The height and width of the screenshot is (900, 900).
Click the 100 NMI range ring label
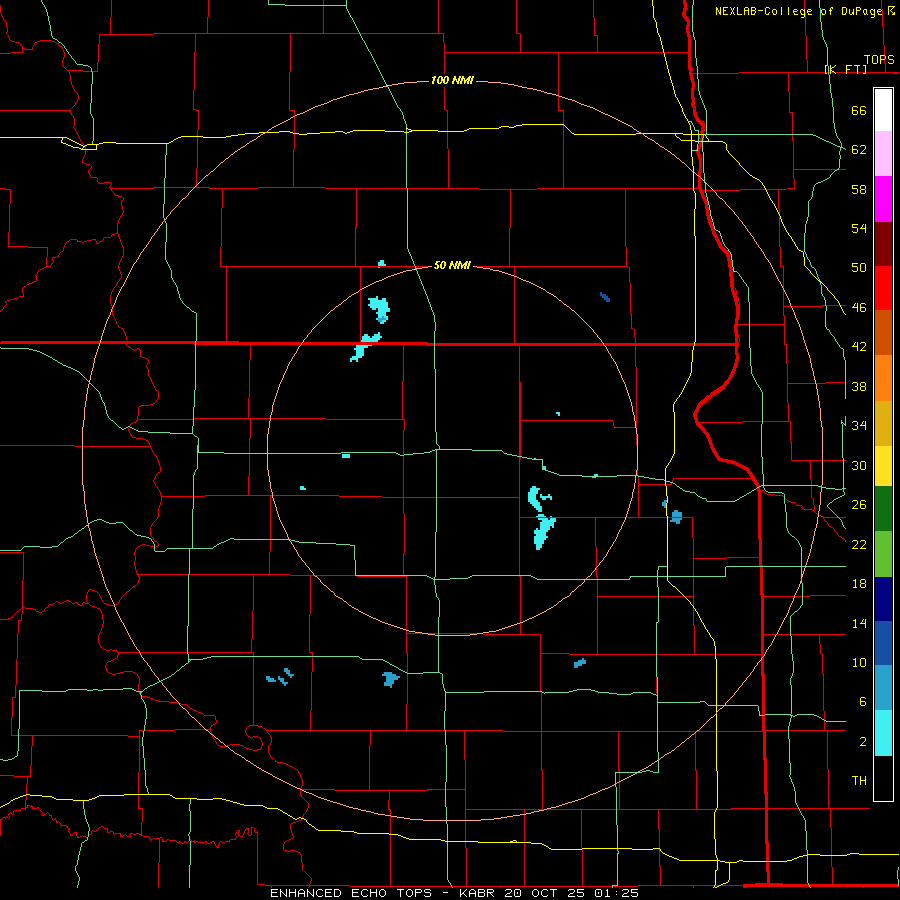[x=452, y=80]
